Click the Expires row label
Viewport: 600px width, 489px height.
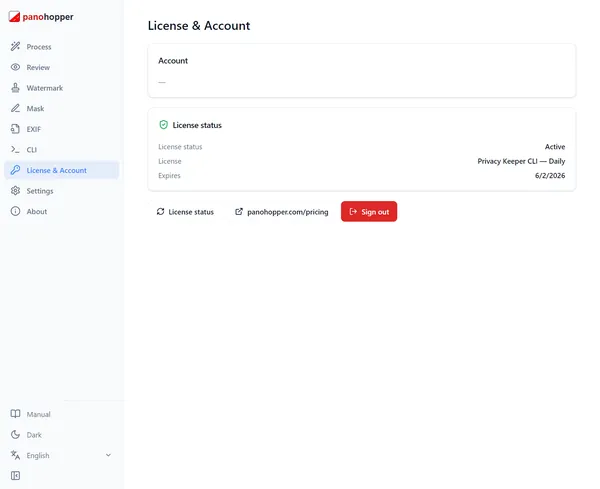point(169,176)
